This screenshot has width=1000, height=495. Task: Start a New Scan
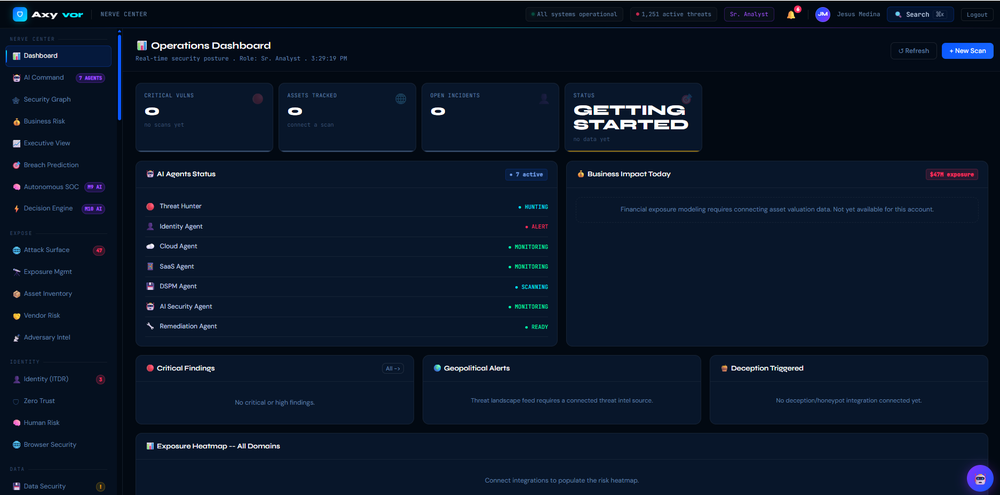click(967, 51)
